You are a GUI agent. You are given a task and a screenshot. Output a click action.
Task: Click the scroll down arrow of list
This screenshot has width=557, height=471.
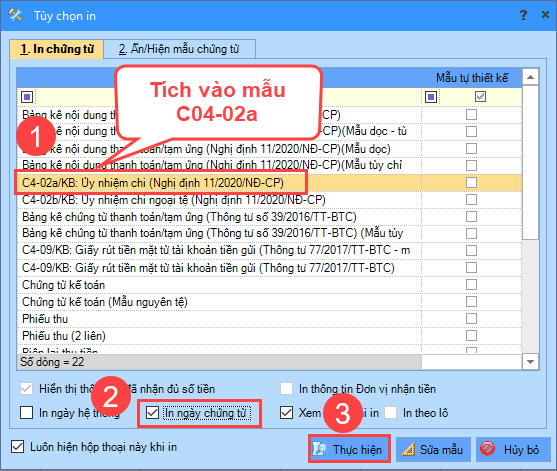click(530, 362)
